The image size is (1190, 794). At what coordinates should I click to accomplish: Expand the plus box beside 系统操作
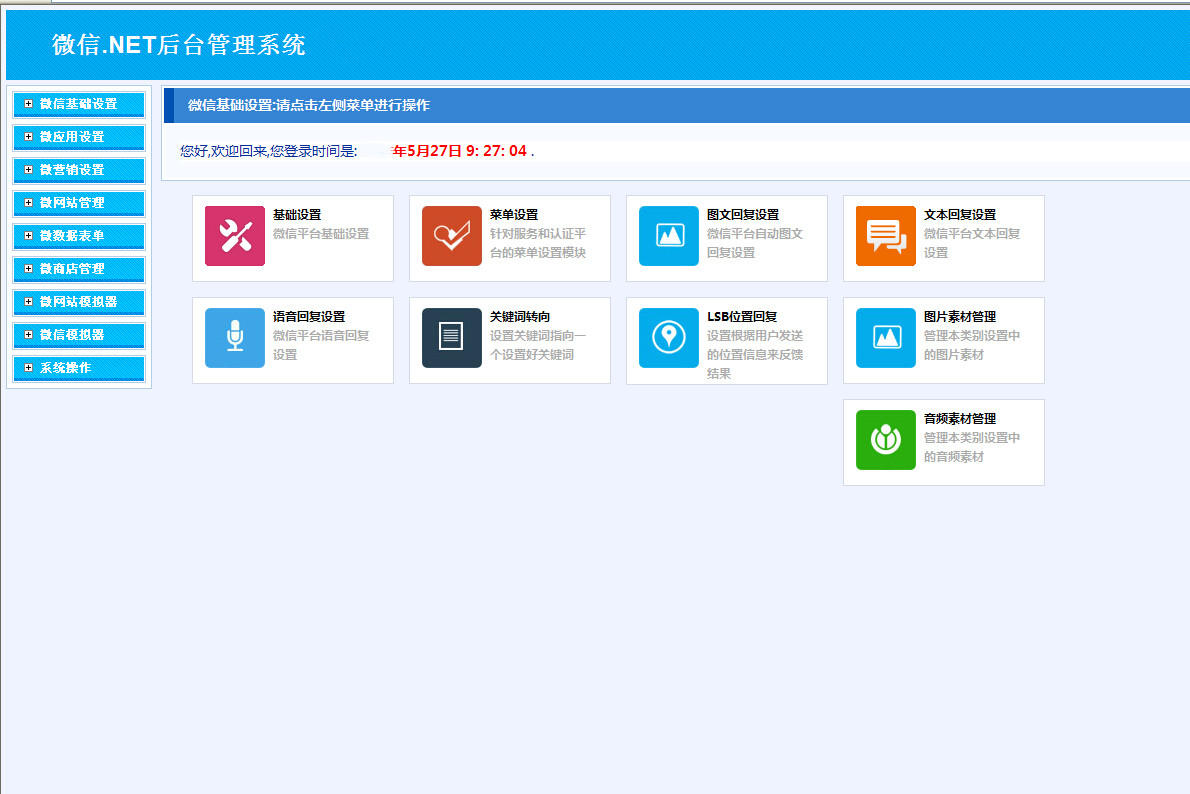pos(28,367)
